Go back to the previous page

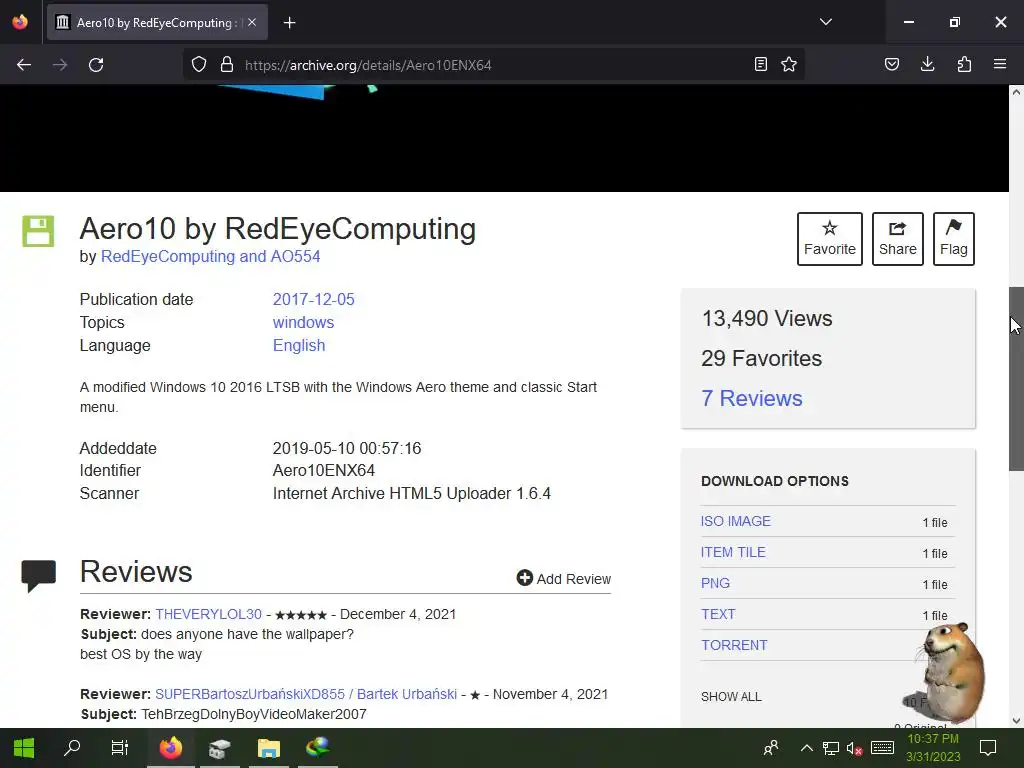point(24,65)
